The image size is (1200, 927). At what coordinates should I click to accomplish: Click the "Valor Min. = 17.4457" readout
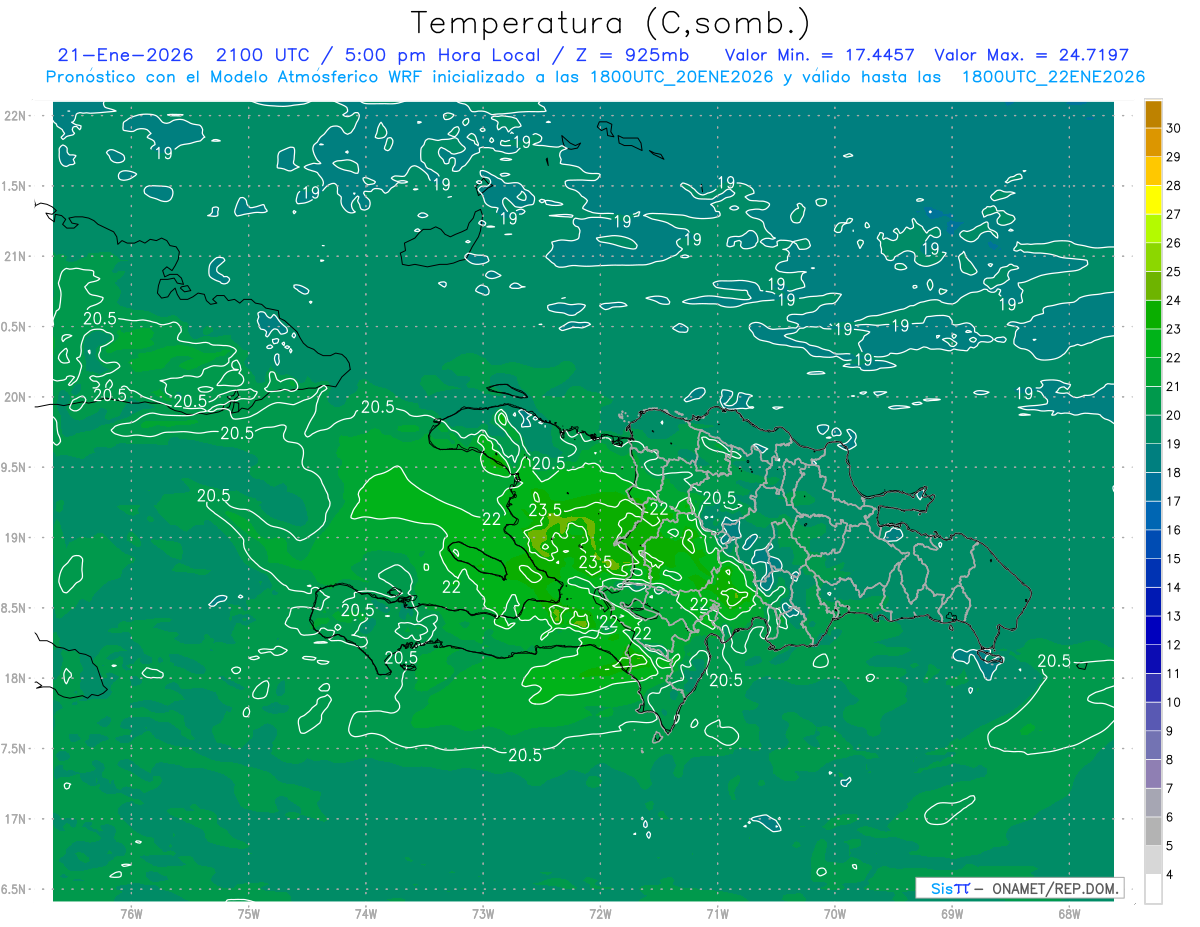click(x=819, y=55)
